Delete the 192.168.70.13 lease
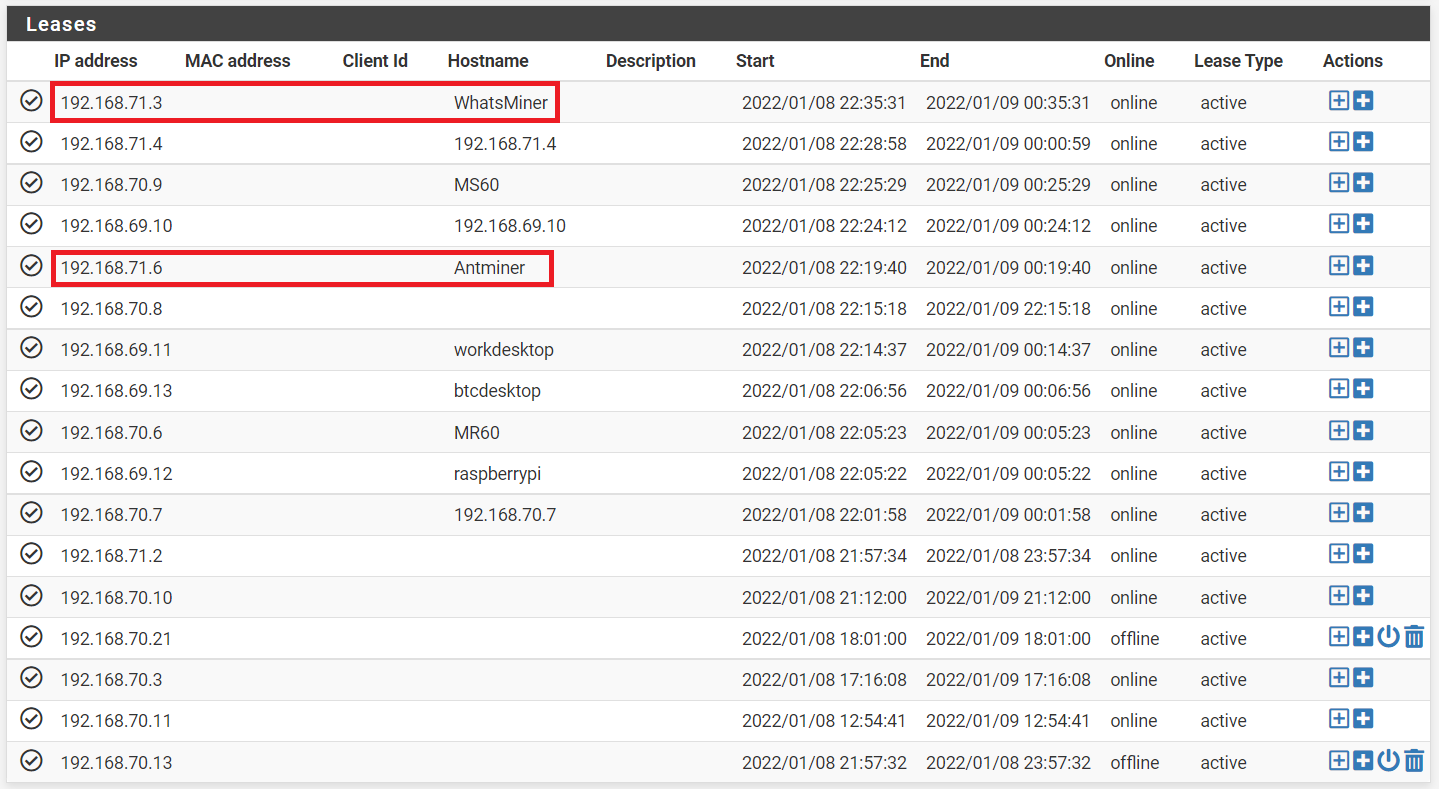The width and height of the screenshot is (1439, 789). coord(1414,761)
